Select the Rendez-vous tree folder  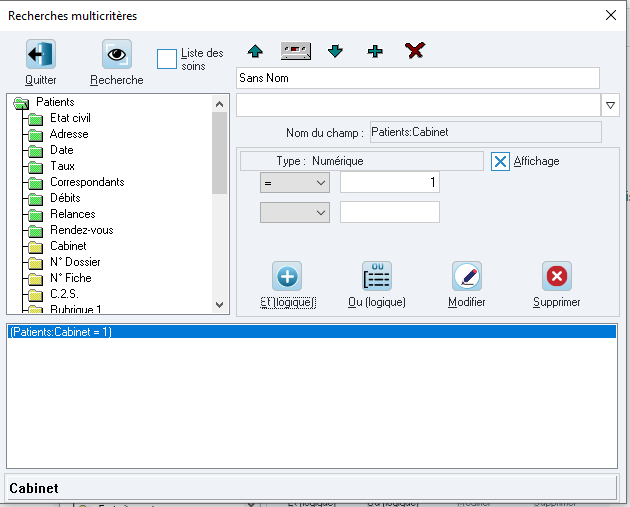(82, 230)
